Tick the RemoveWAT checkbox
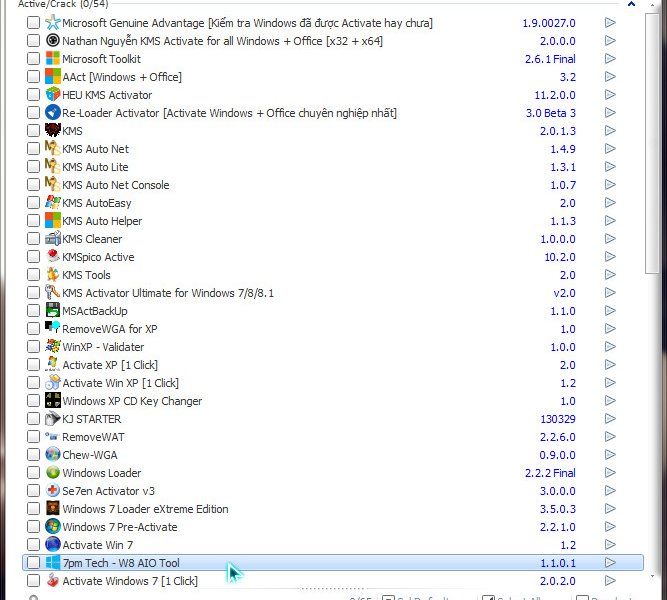 33,437
